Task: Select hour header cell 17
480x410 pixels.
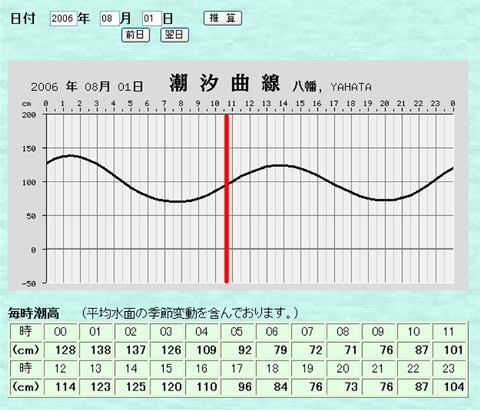Action: click(x=237, y=369)
